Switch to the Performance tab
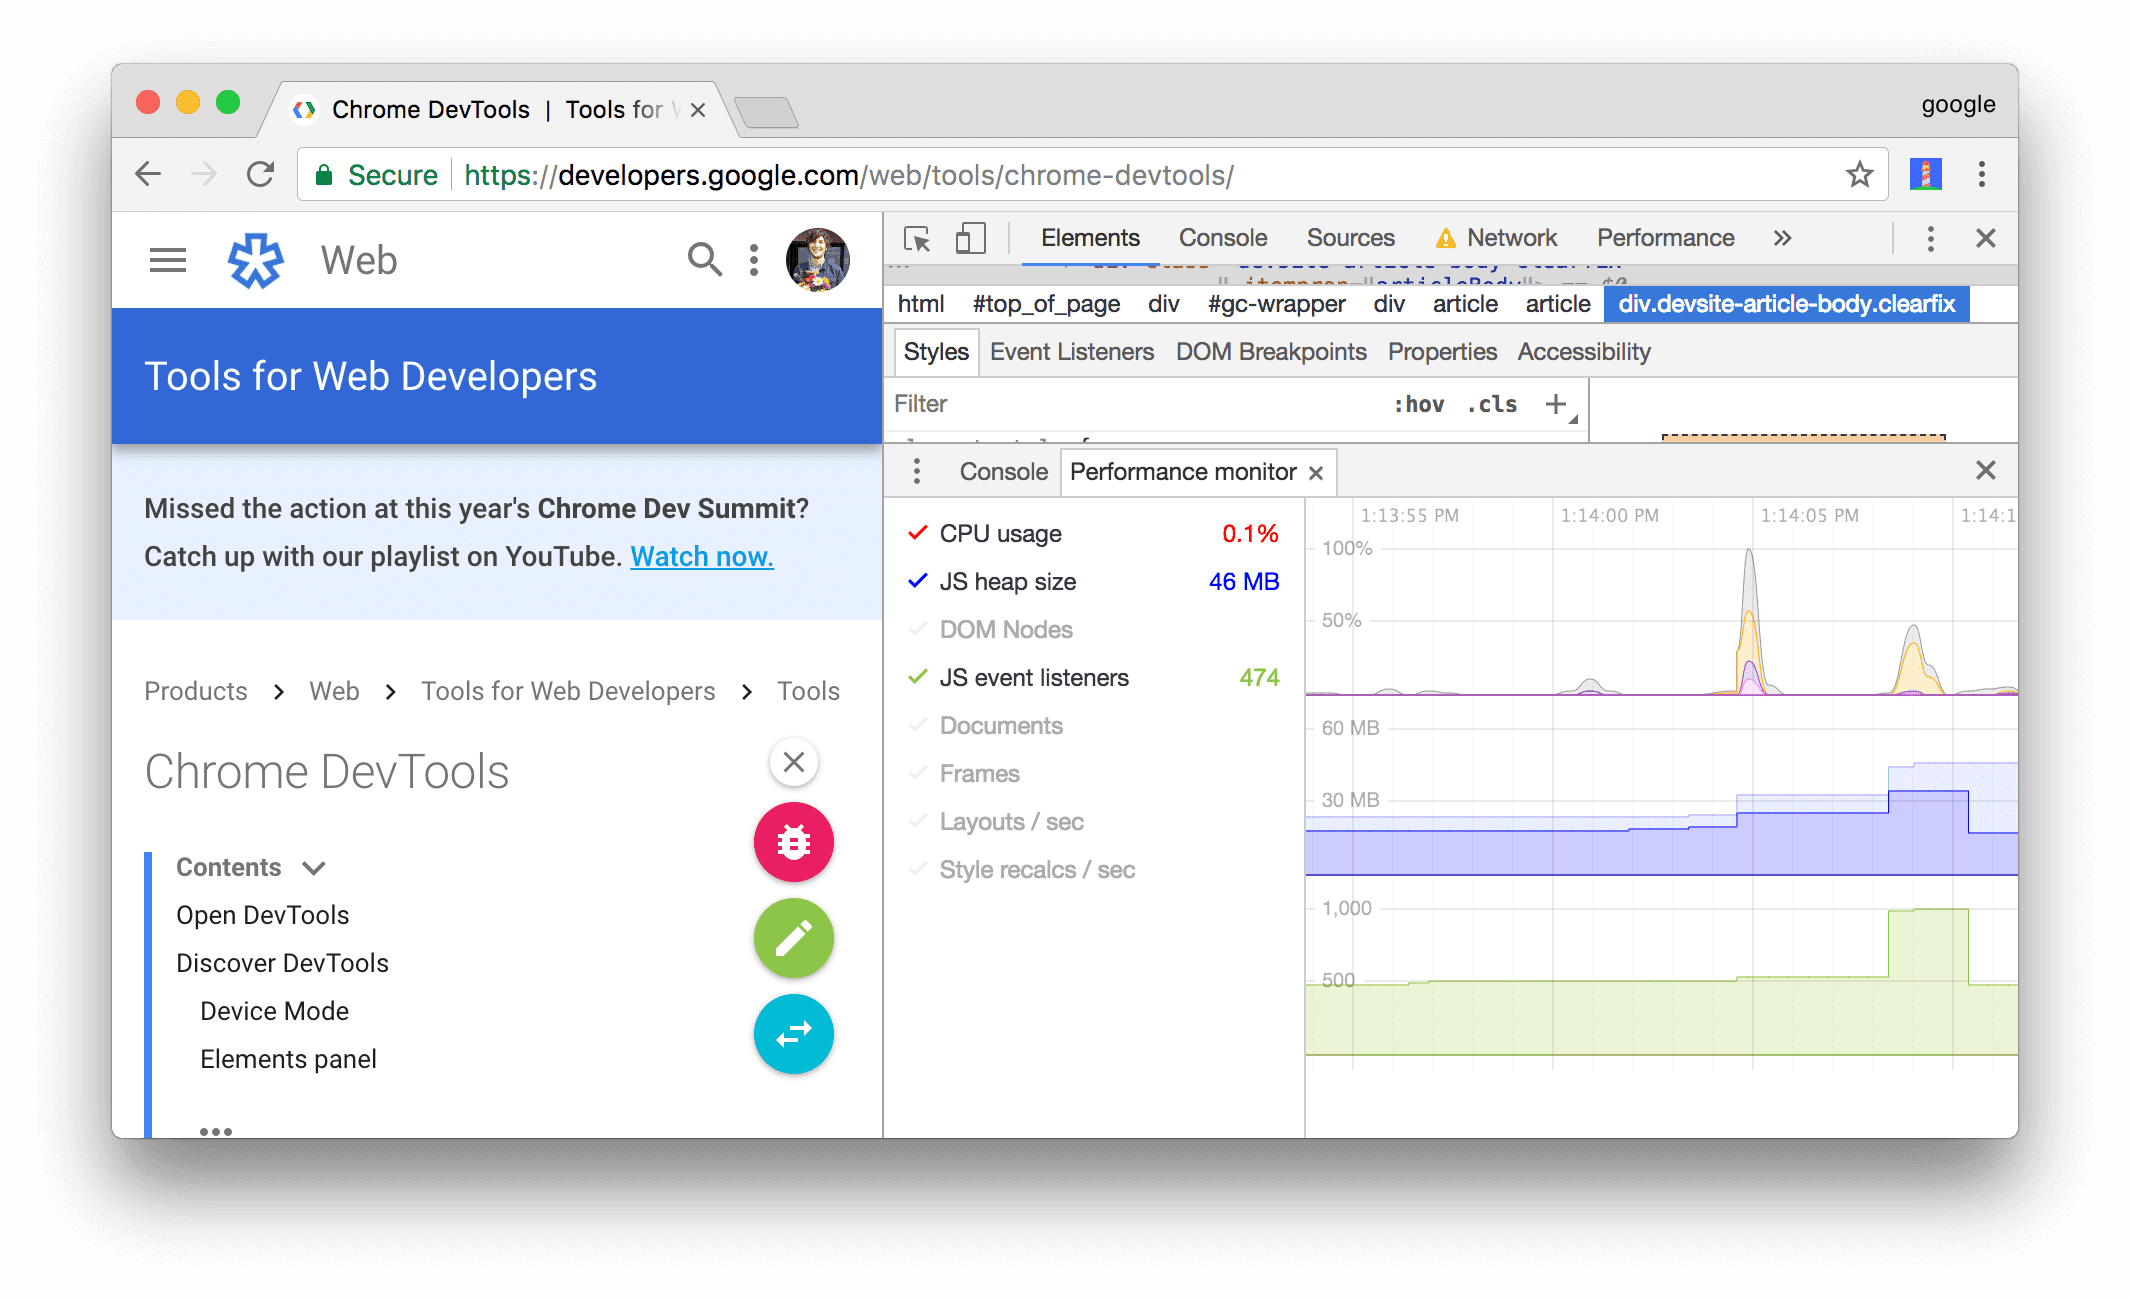The image size is (2130, 1298). coord(1664,239)
